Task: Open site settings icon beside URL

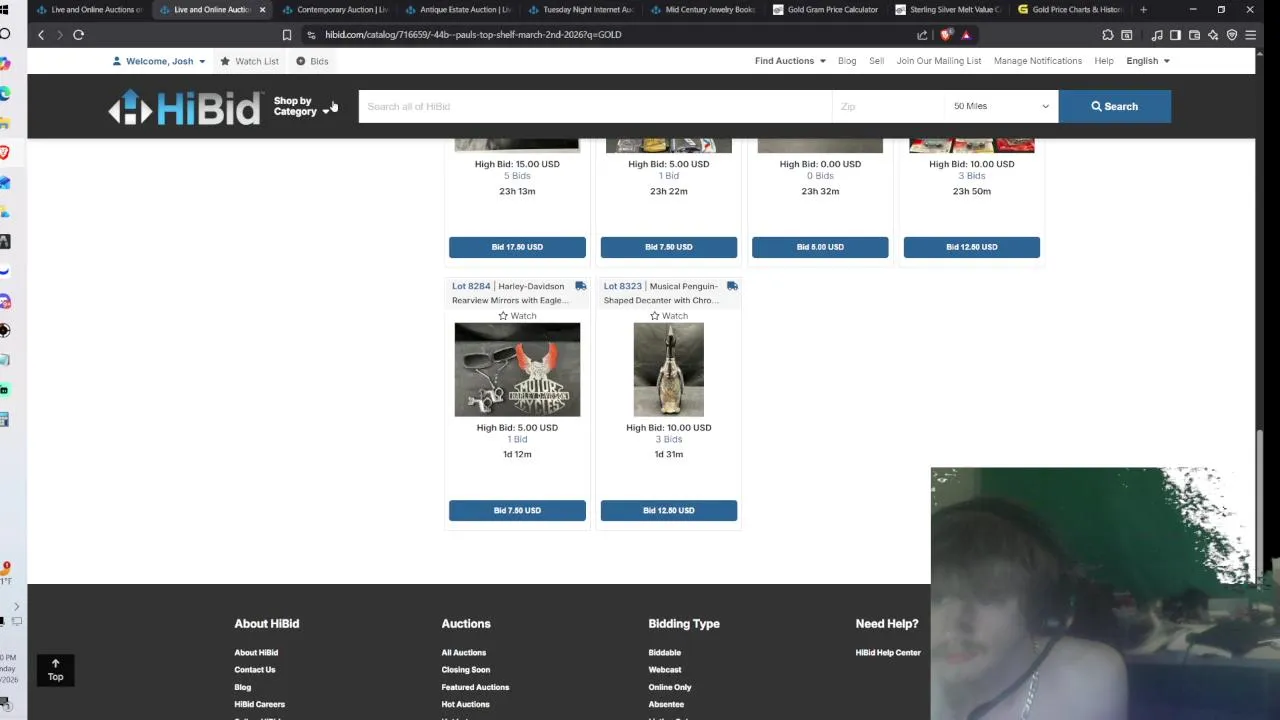Action: [311, 34]
